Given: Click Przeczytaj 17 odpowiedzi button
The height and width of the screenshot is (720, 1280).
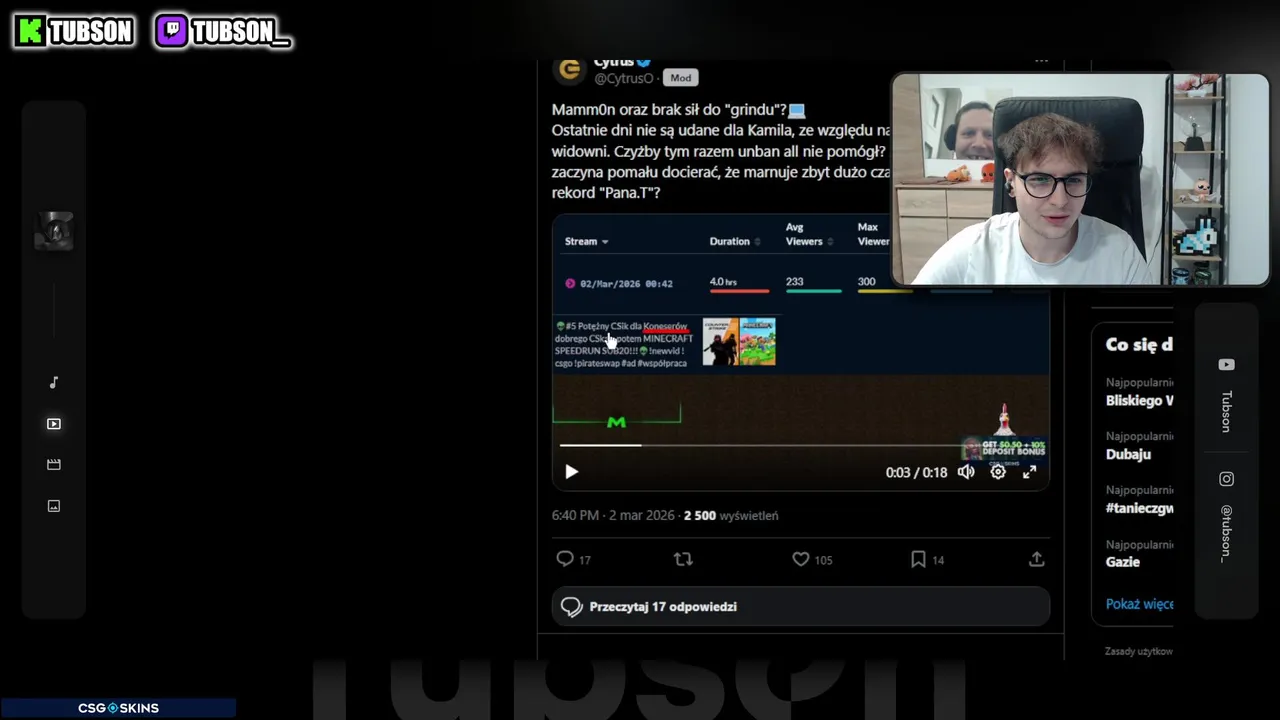Looking at the screenshot, I should click(x=801, y=607).
